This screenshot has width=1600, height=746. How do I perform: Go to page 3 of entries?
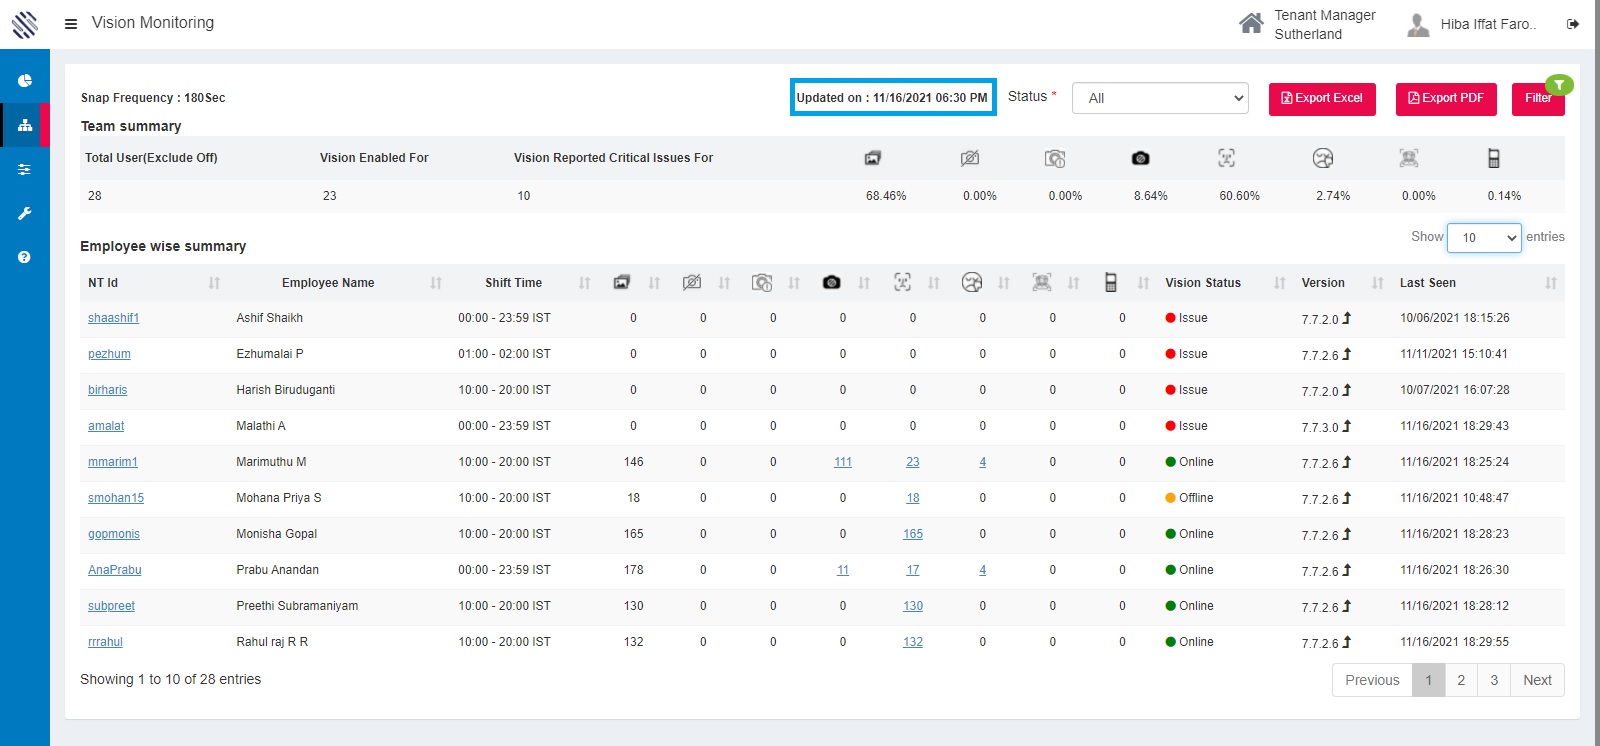pyautogui.click(x=1494, y=680)
